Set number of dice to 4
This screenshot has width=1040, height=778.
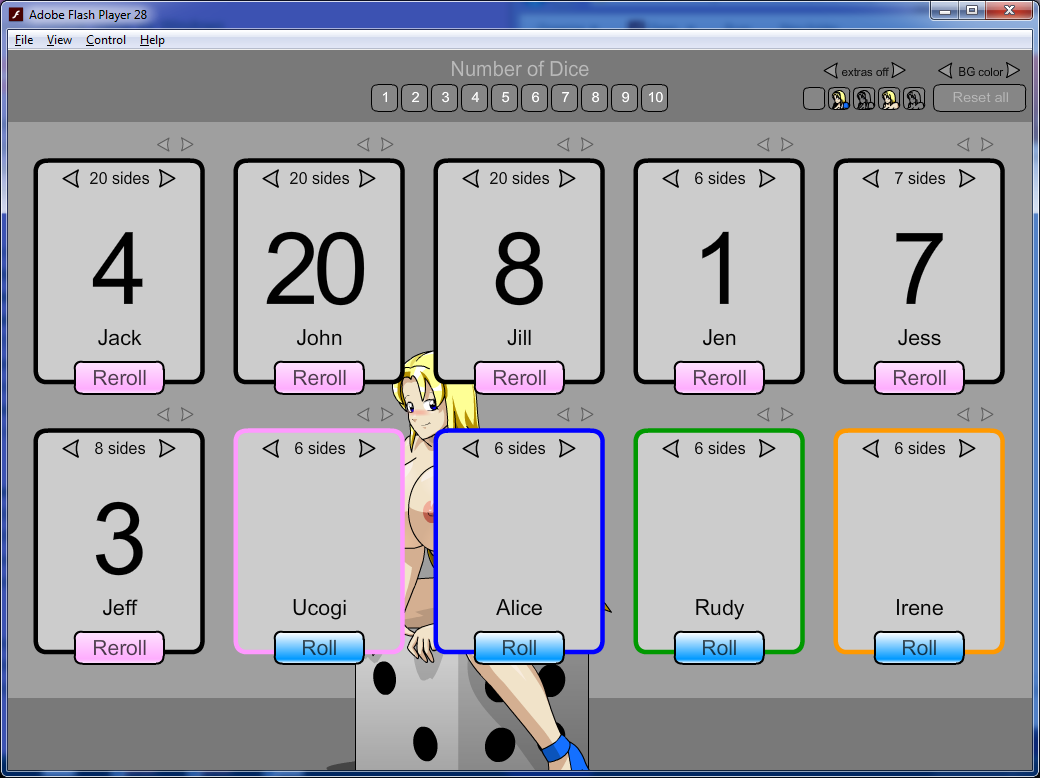click(x=475, y=98)
